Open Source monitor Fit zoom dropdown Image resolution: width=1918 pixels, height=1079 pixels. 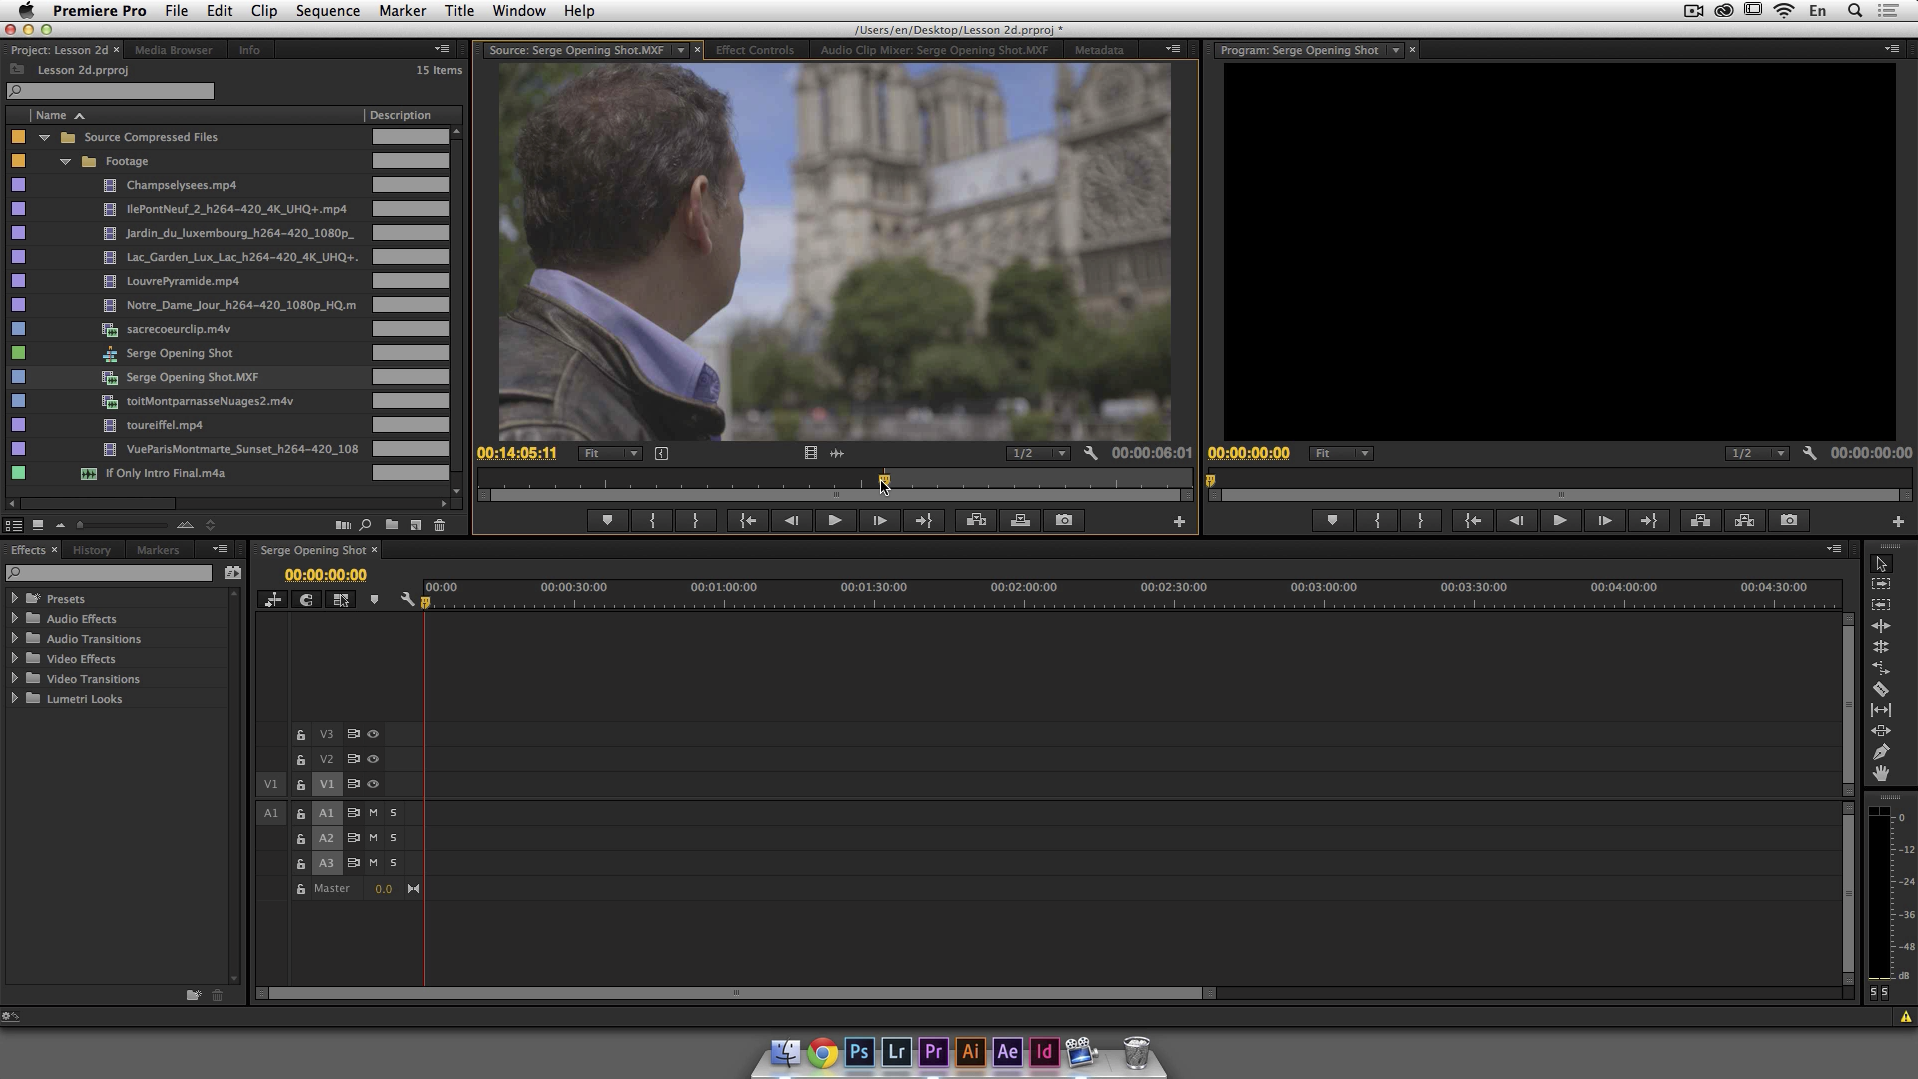[x=610, y=453]
